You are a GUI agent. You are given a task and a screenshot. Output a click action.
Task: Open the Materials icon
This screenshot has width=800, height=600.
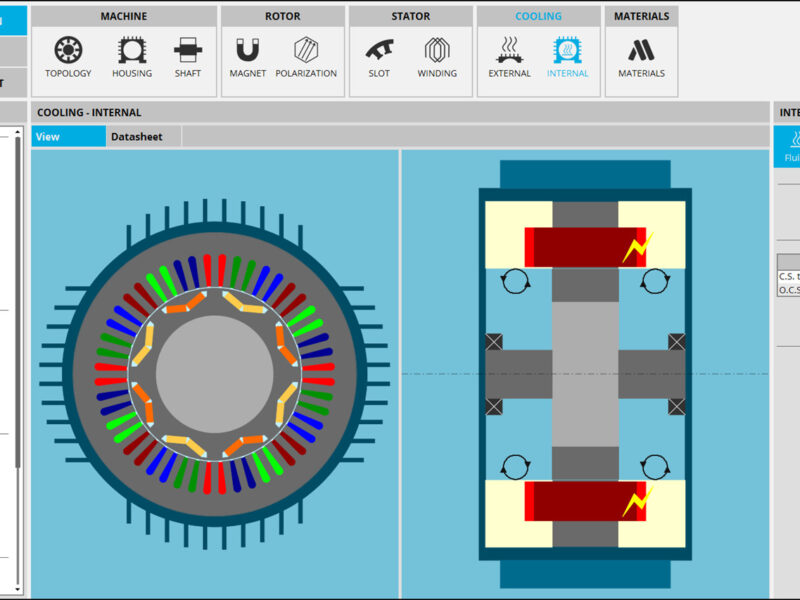click(641, 57)
